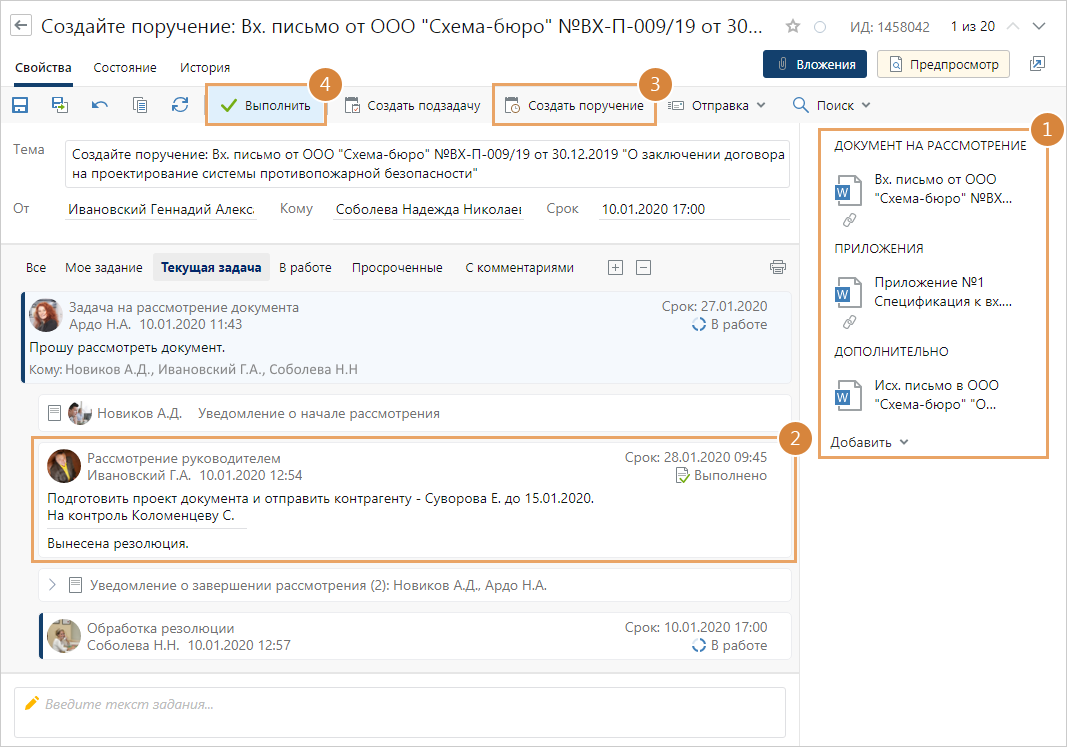The image size is (1067, 747).
Task: Open task in new window icon
Action: click(1037, 64)
